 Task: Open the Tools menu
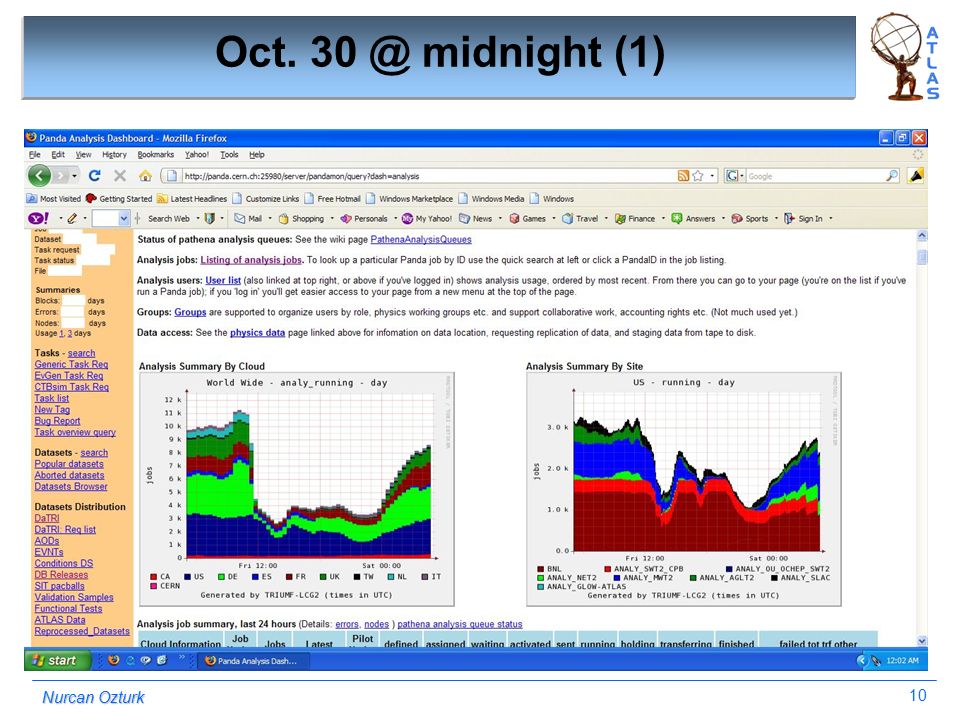(x=229, y=155)
